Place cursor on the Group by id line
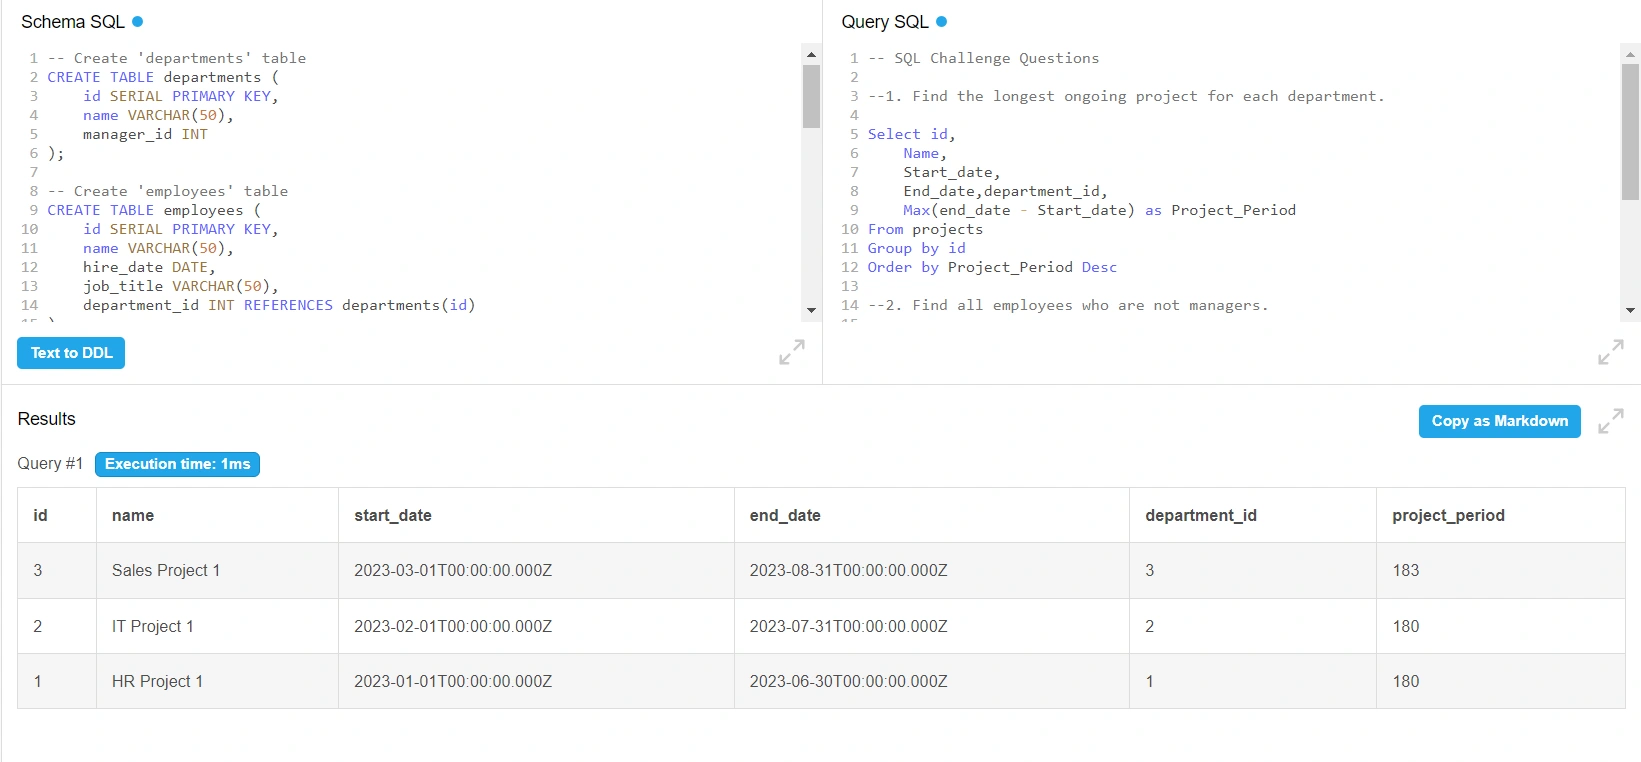 point(917,248)
